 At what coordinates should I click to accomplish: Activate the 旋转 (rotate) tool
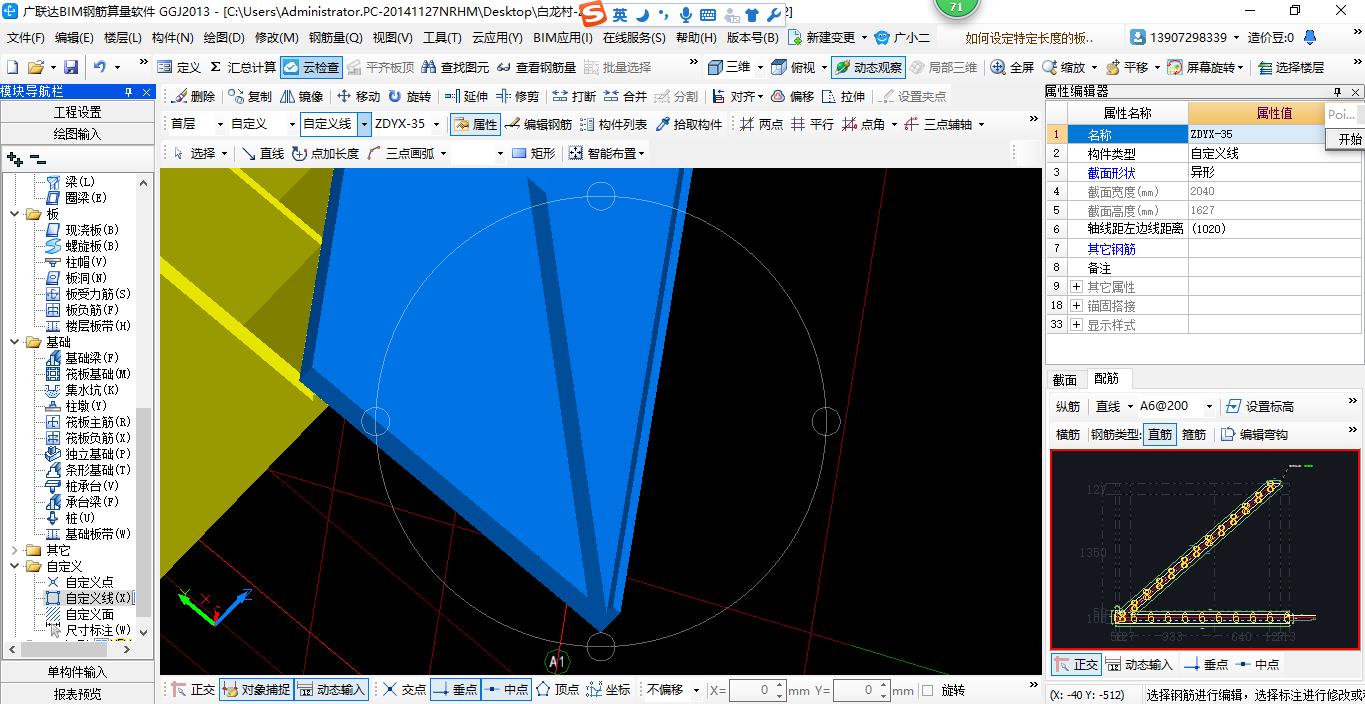coord(410,97)
